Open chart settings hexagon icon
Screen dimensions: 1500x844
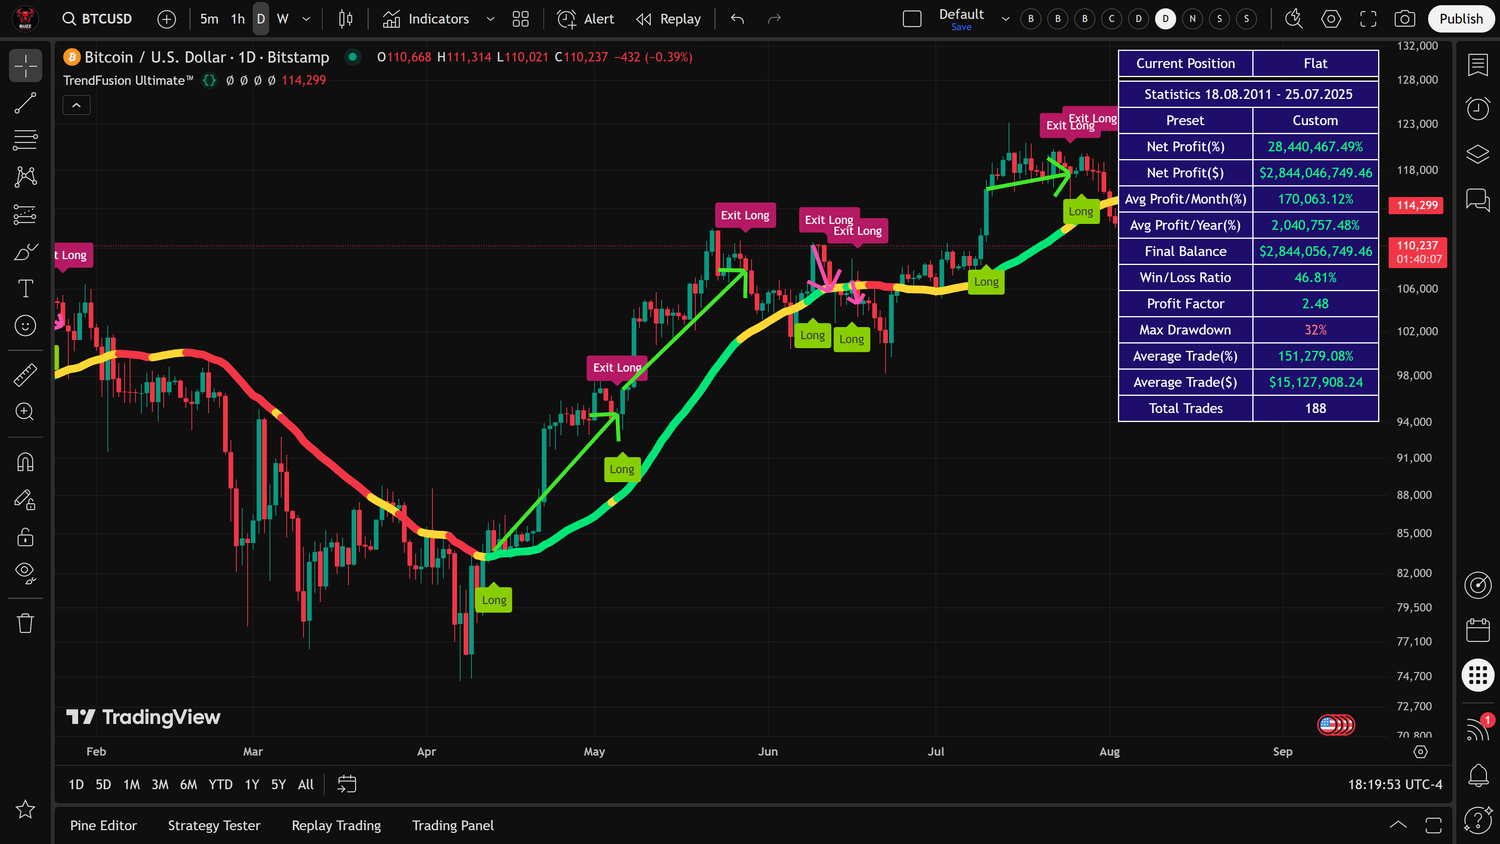pos(1331,19)
